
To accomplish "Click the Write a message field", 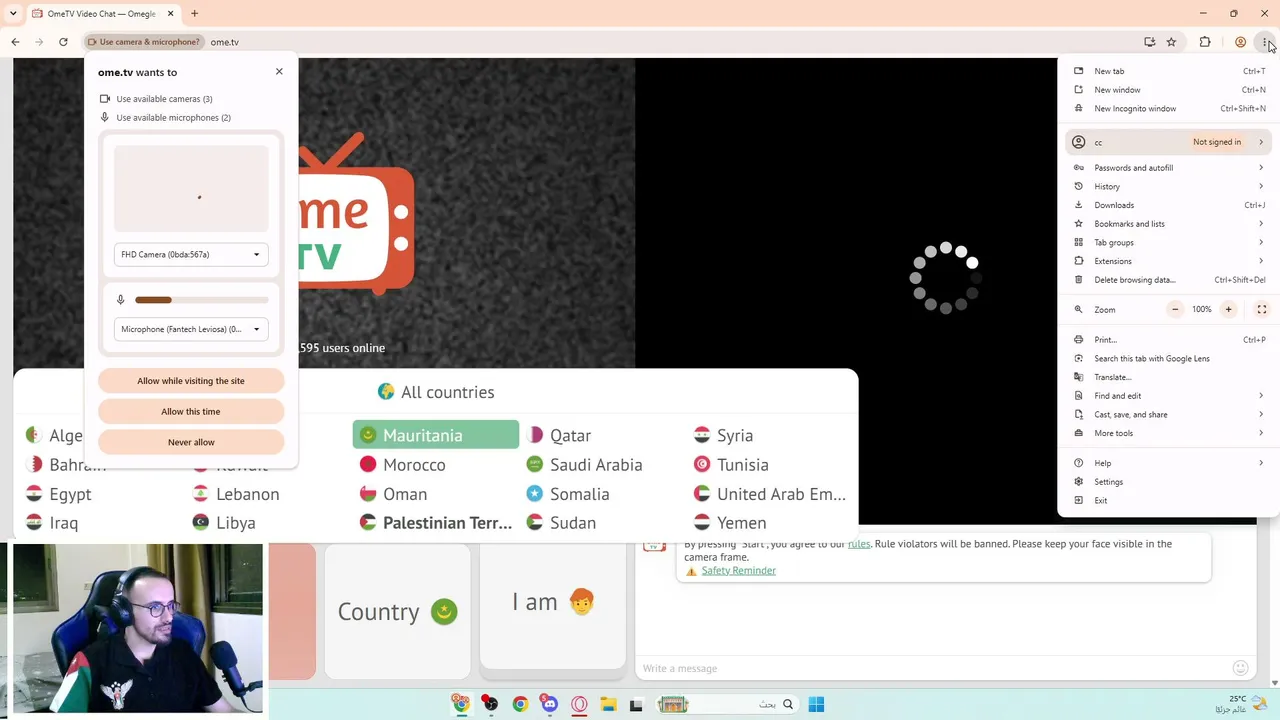I will point(930,668).
